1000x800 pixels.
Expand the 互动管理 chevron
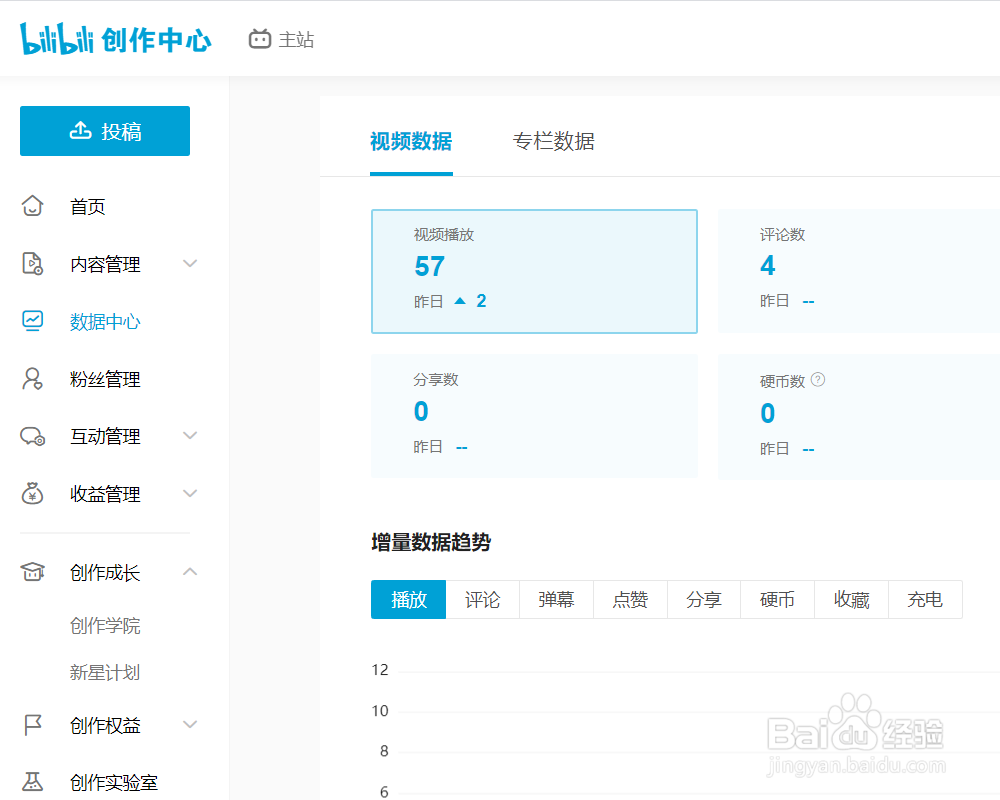(x=190, y=436)
